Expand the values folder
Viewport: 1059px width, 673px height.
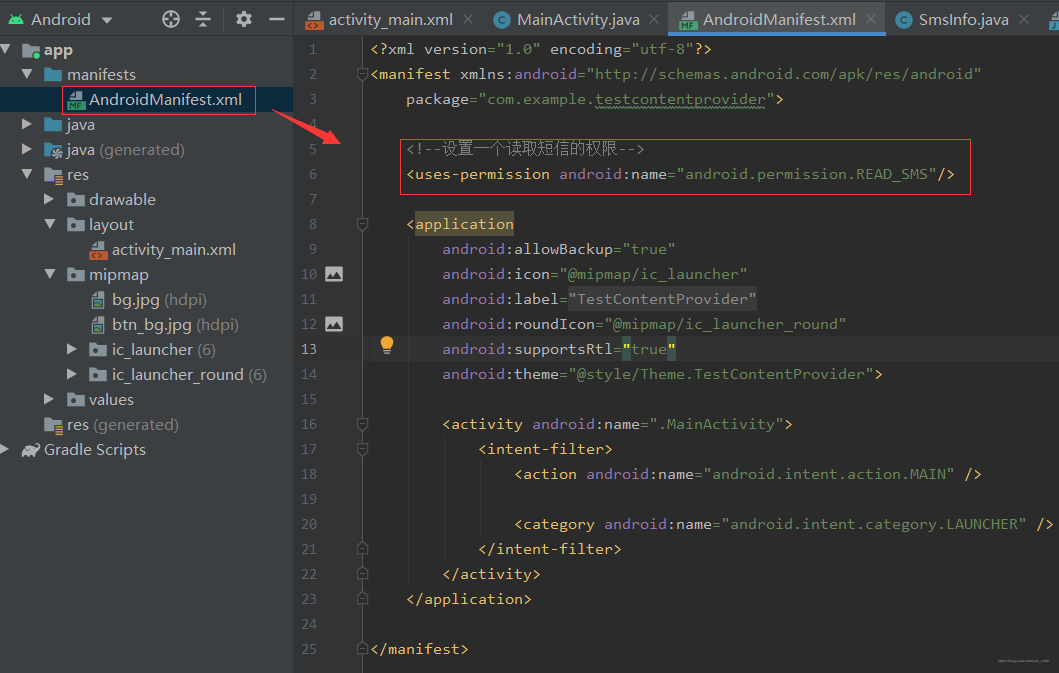click(x=49, y=399)
